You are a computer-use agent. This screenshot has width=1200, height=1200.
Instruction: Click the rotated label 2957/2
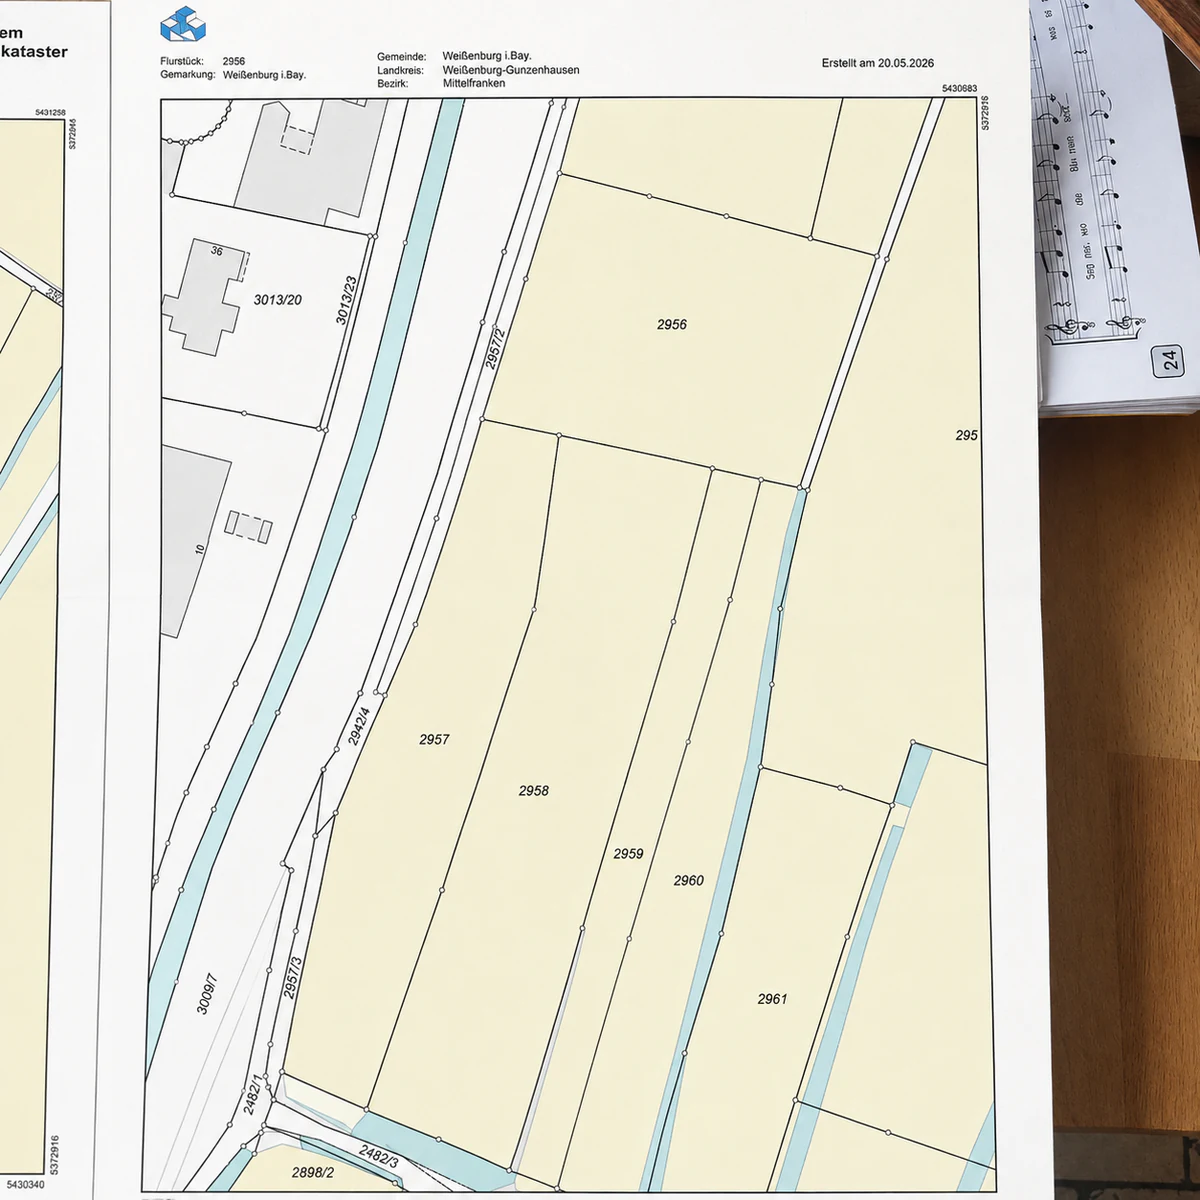[496, 349]
